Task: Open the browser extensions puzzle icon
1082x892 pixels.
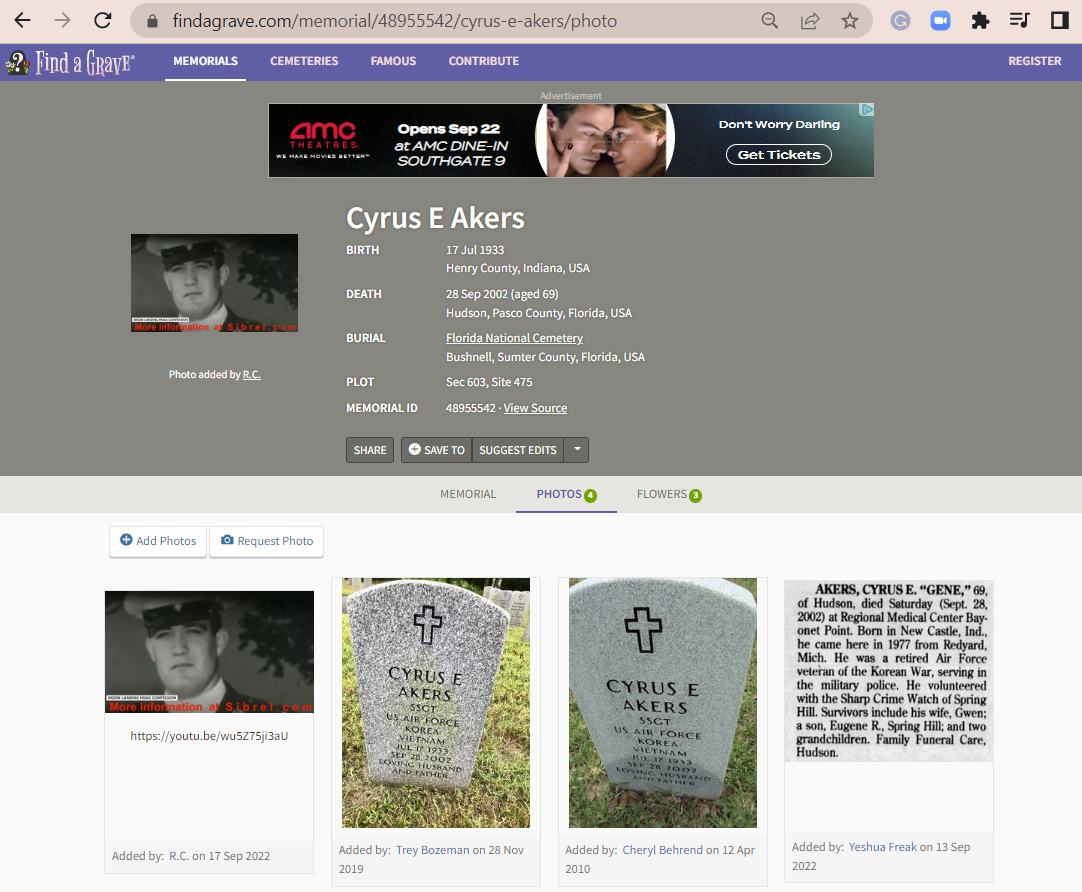Action: [x=980, y=20]
